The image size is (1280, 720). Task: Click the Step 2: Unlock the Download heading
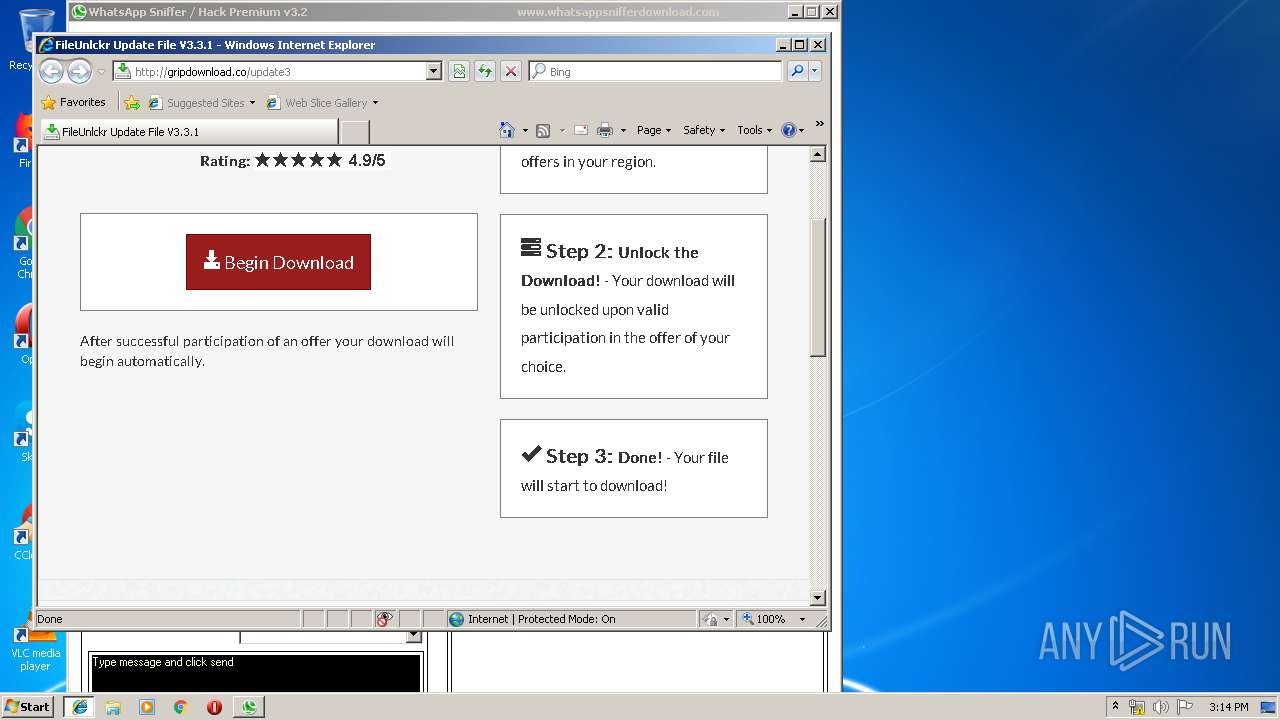[610, 265]
